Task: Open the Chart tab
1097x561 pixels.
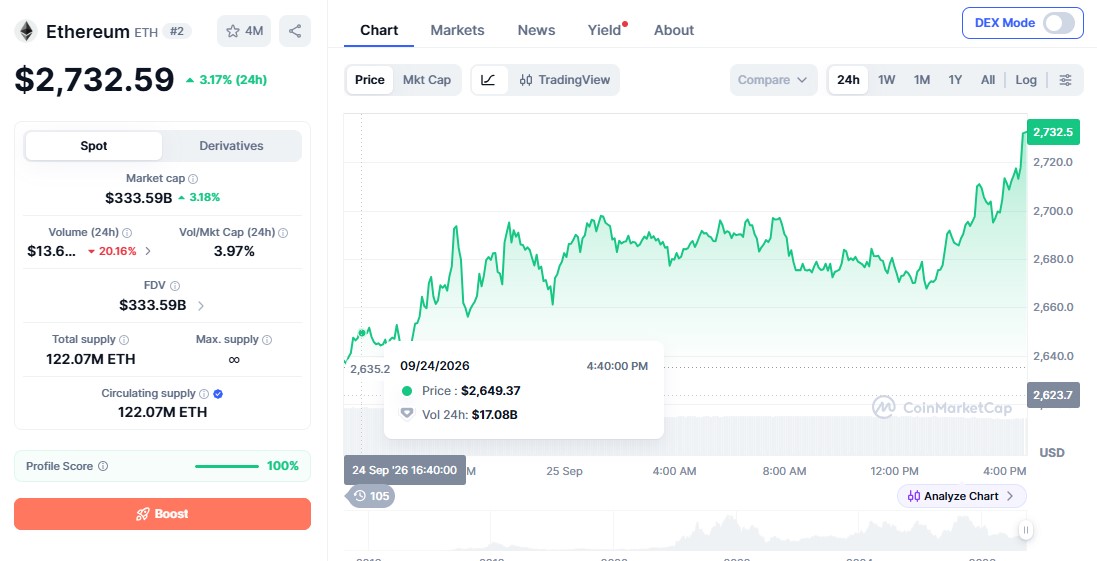Action: point(378,30)
